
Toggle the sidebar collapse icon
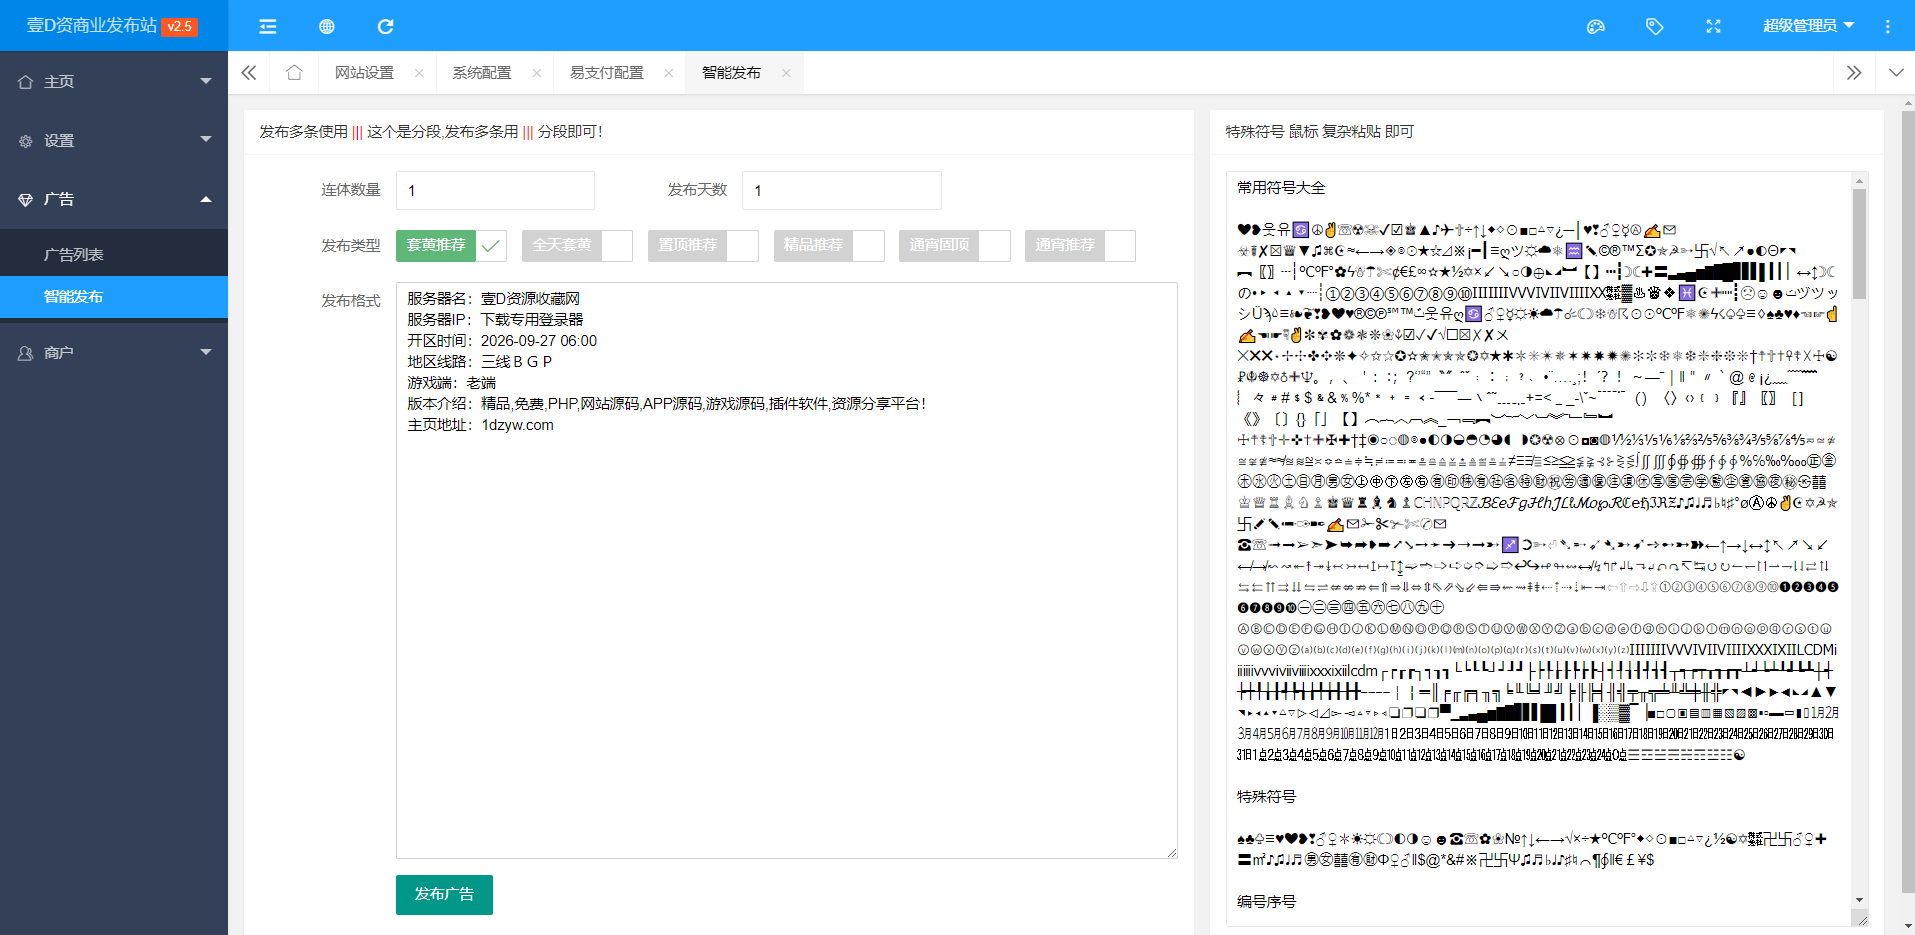(267, 26)
